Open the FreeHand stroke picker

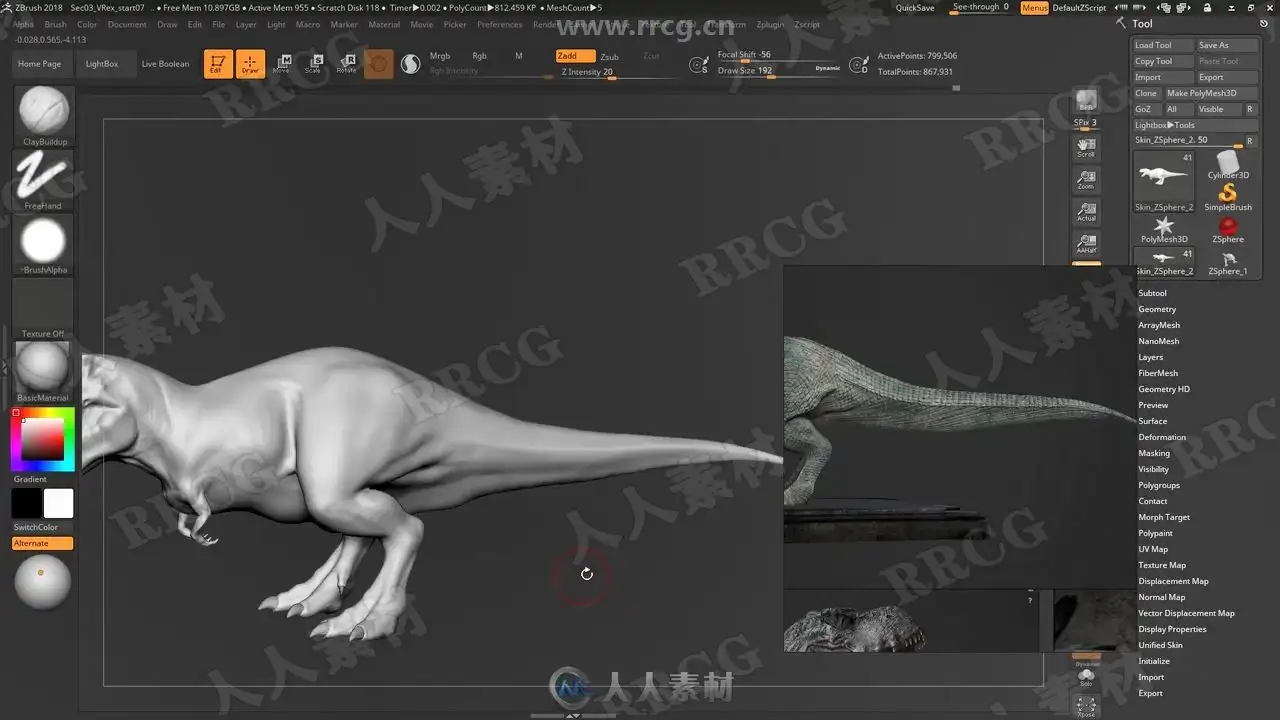pyautogui.click(x=43, y=177)
